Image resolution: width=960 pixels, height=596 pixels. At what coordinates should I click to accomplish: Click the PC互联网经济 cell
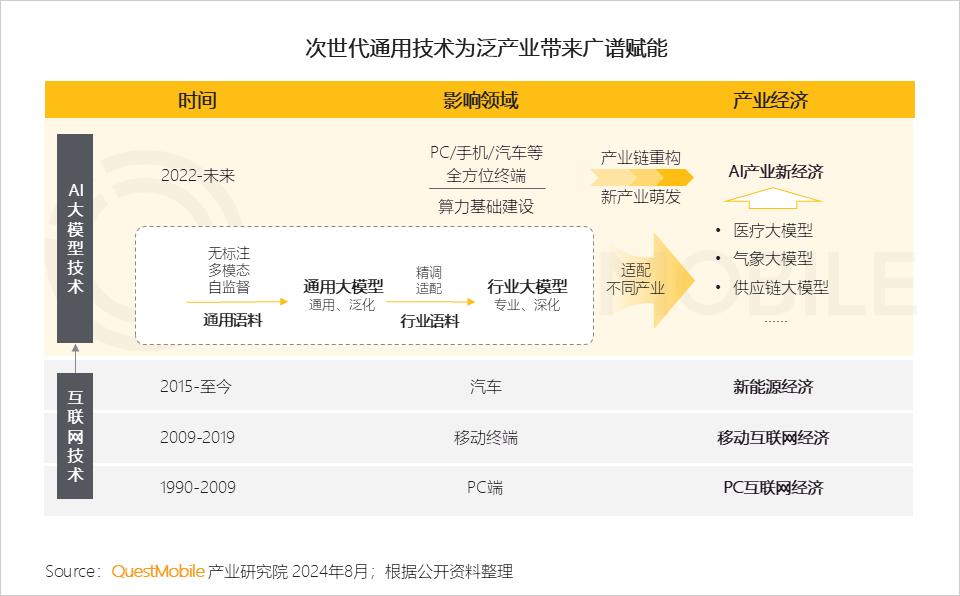click(773, 488)
